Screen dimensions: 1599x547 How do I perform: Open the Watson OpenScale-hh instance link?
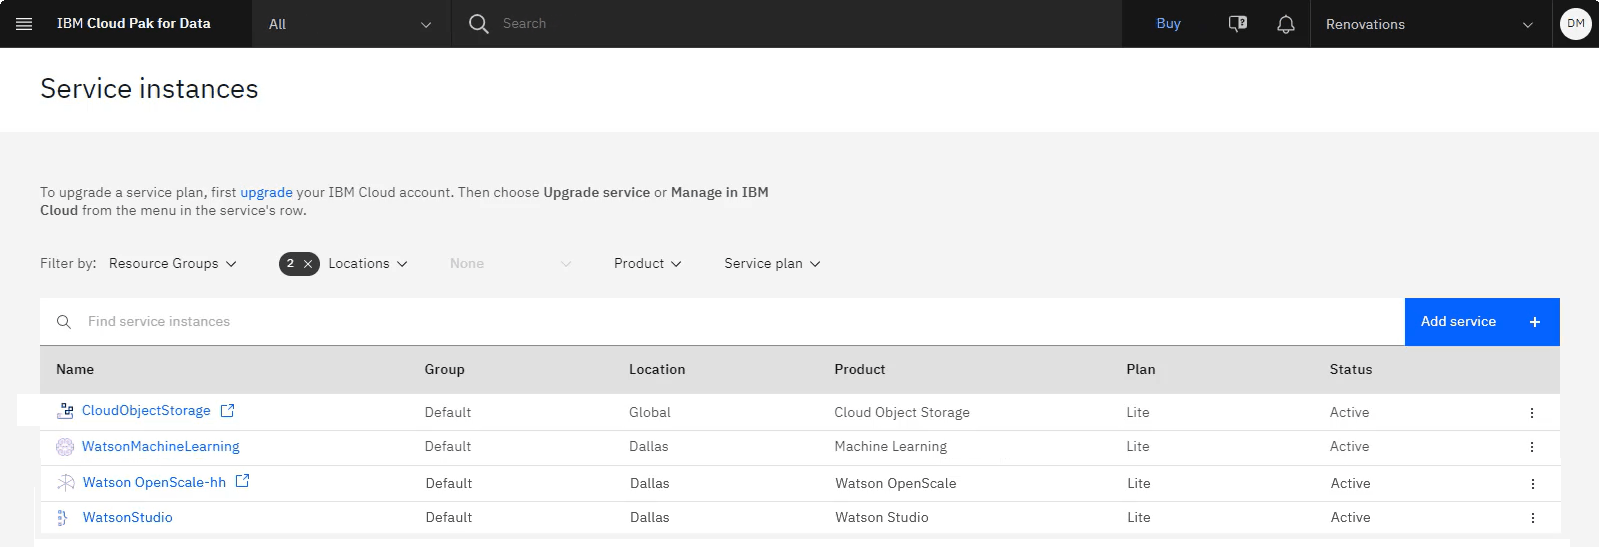click(154, 483)
